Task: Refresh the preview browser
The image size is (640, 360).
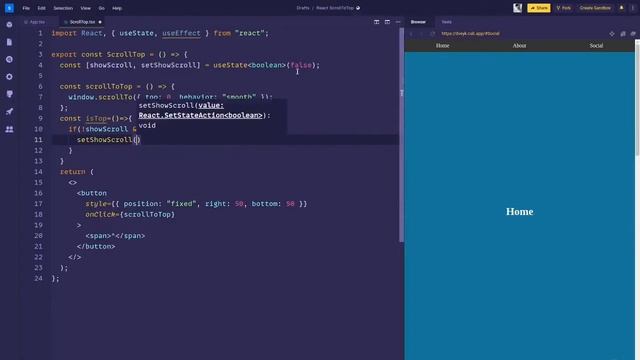Action: 432,33
